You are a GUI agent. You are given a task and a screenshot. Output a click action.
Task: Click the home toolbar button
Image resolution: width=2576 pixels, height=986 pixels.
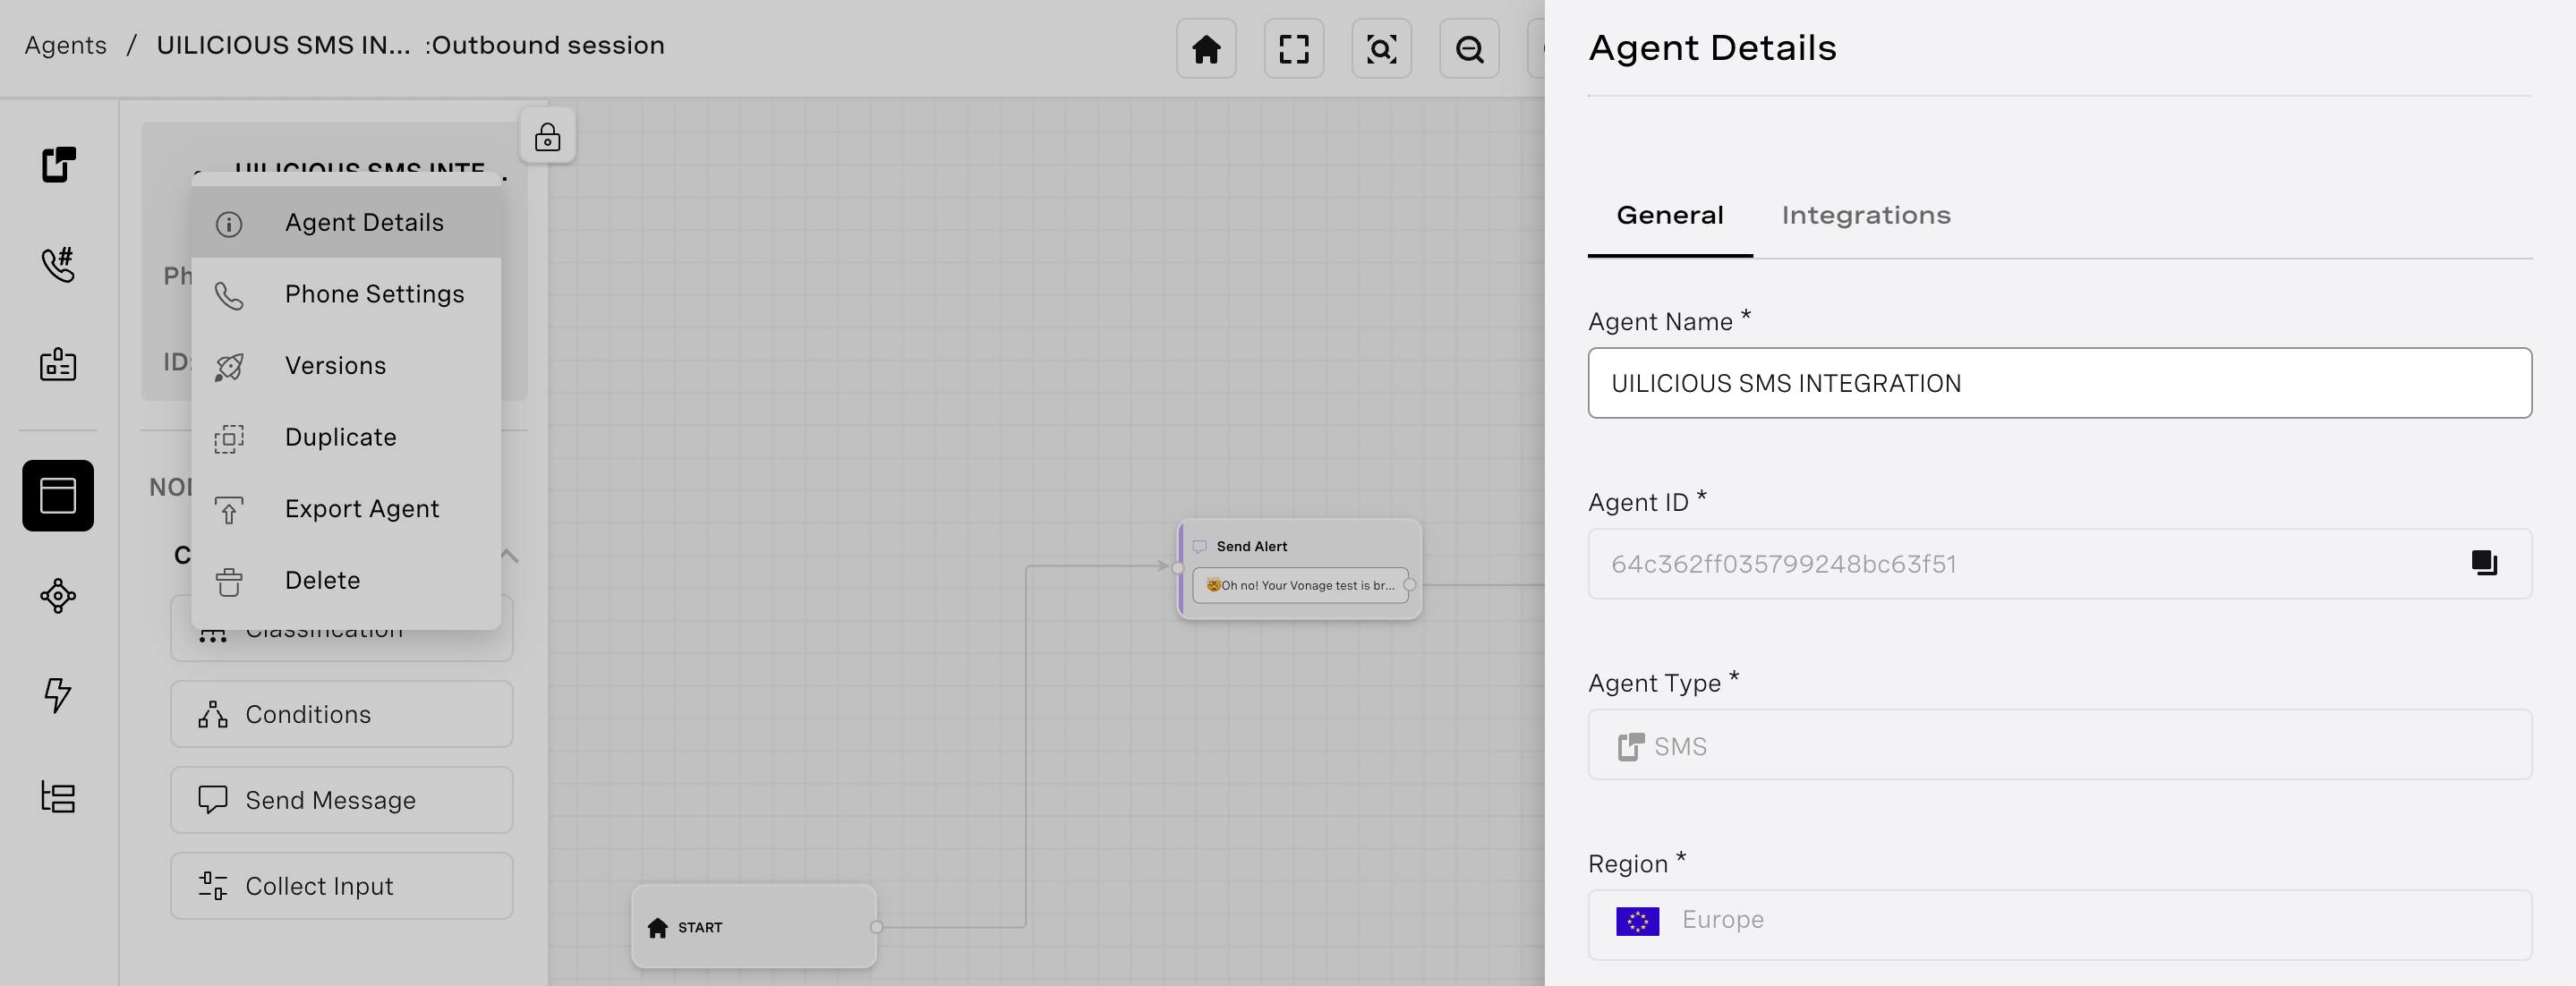pyautogui.click(x=1206, y=48)
